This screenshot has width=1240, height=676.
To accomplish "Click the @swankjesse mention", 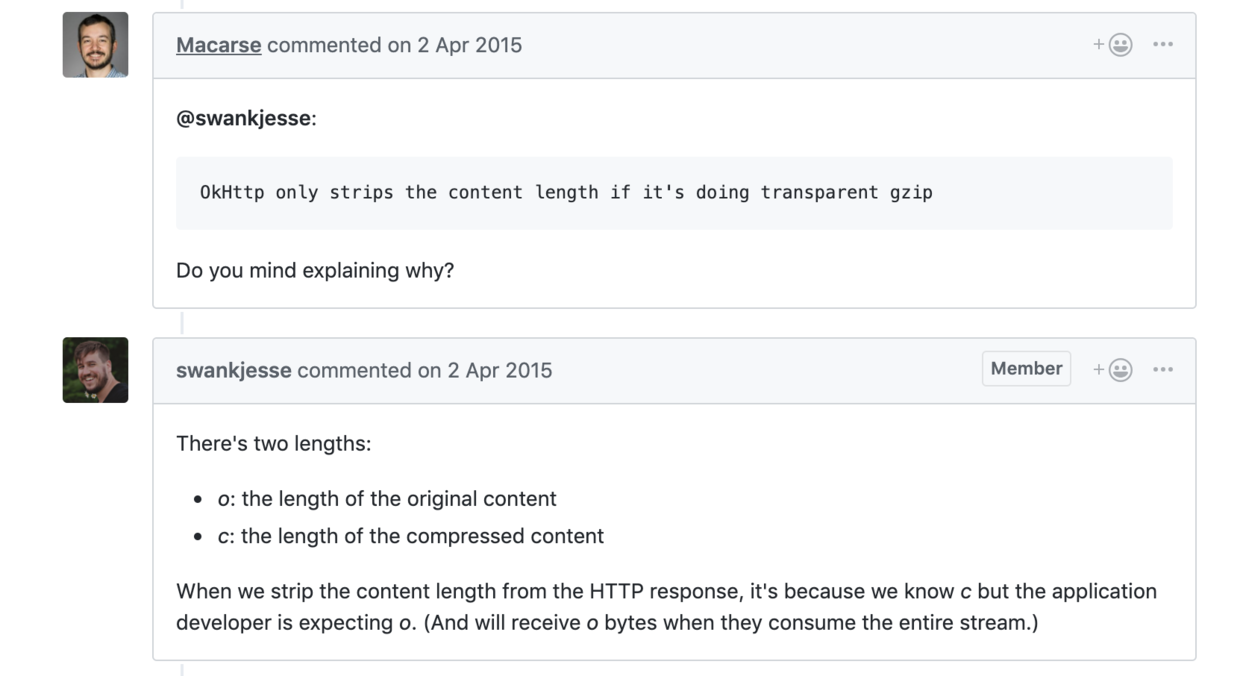I will 243,119.
